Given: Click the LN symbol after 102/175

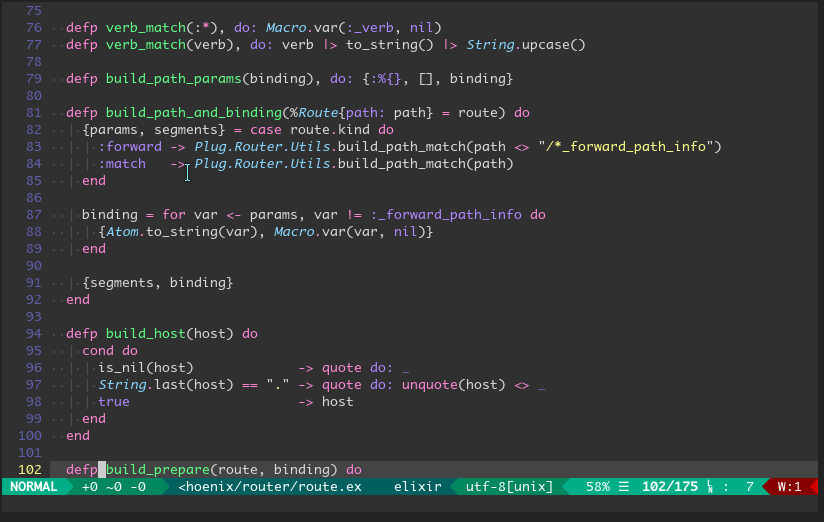Looking at the screenshot, I should click(x=710, y=487).
